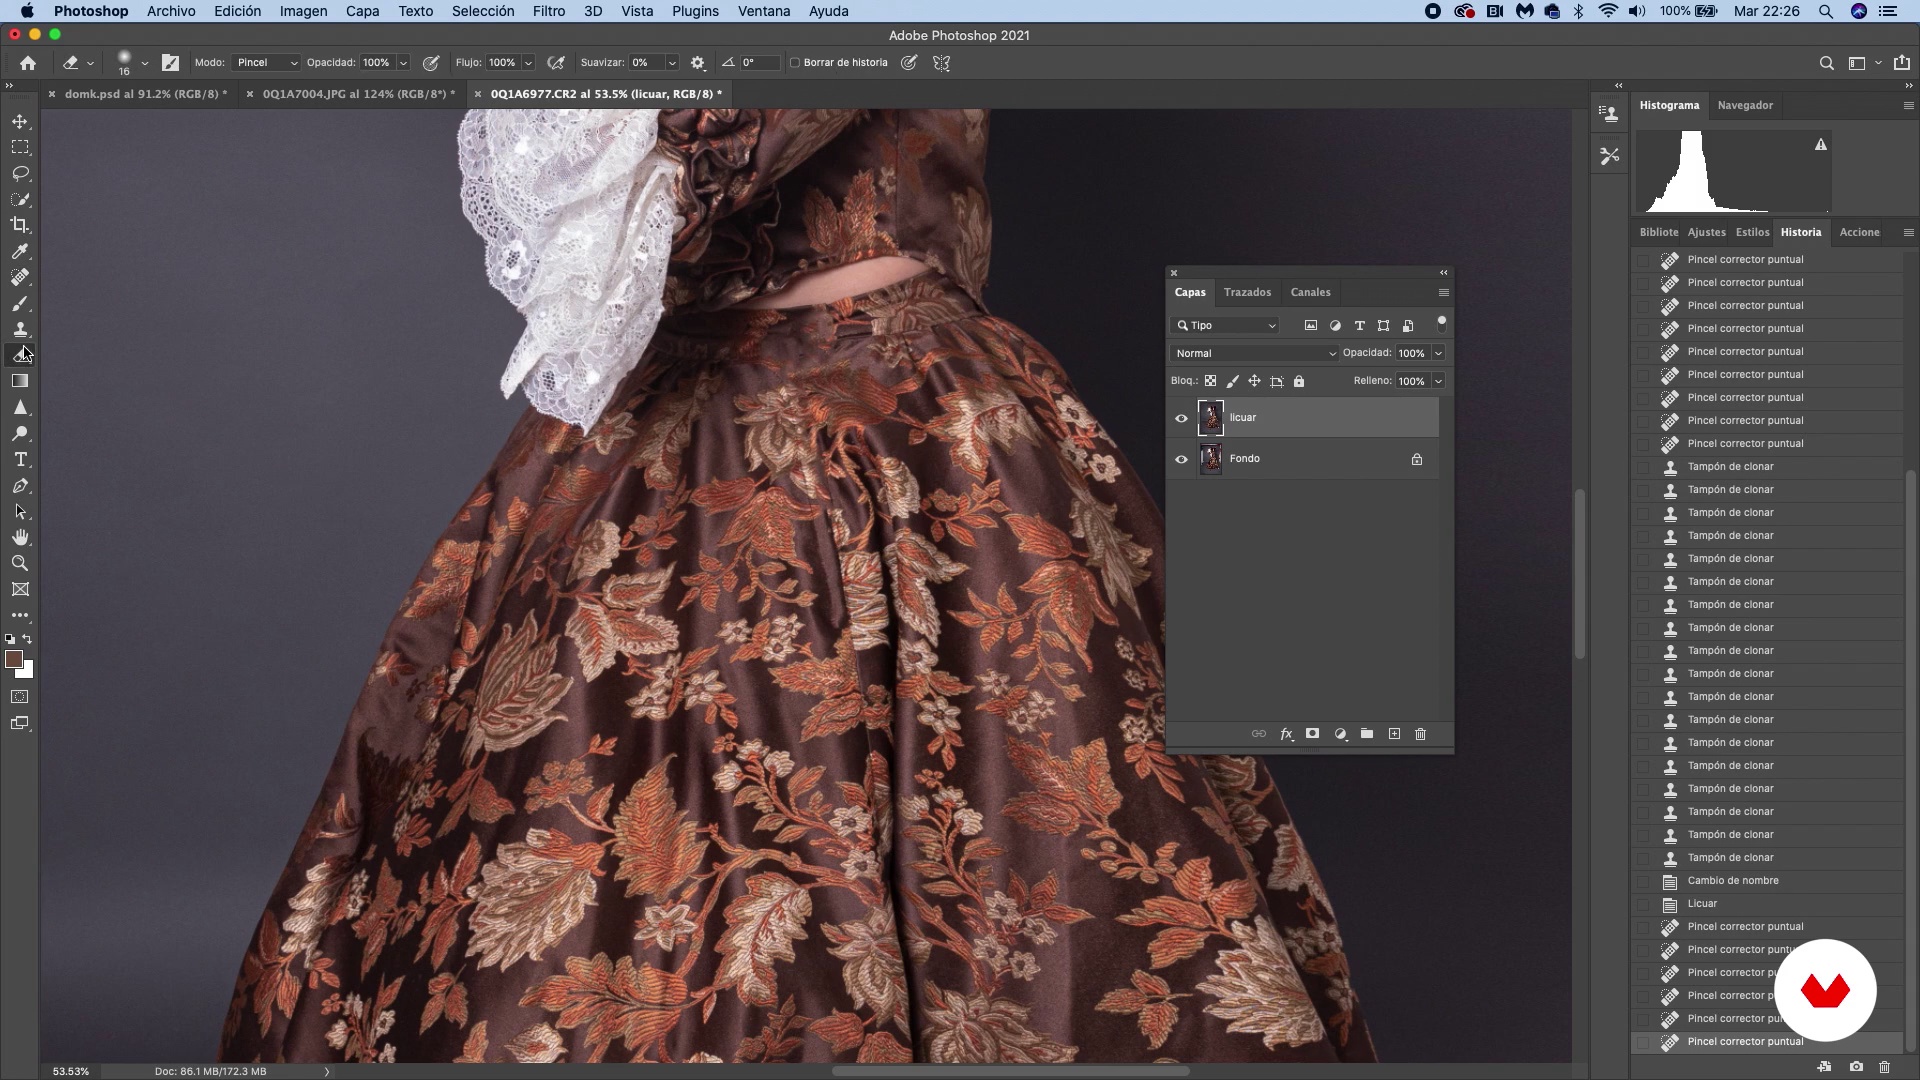
Task: Toggle layer filter on/off switch
Action: tap(1441, 323)
